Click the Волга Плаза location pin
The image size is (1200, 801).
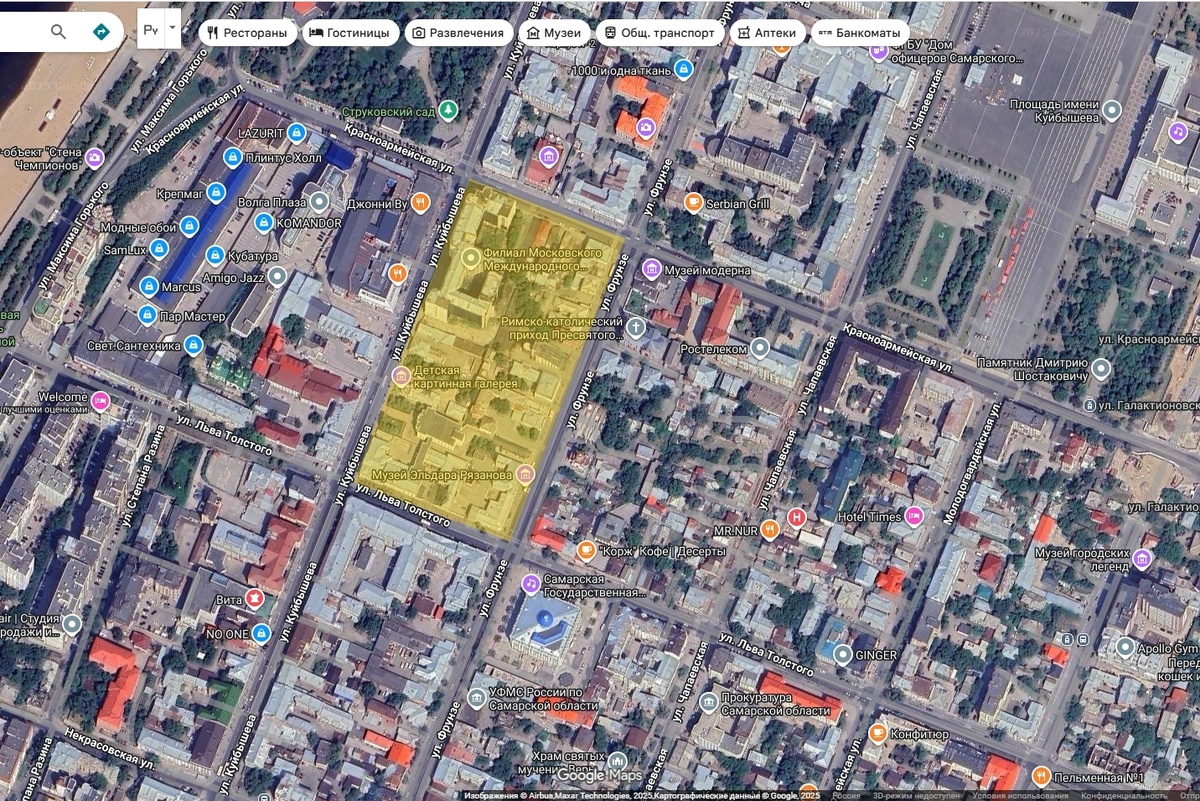(x=319, y=201)
